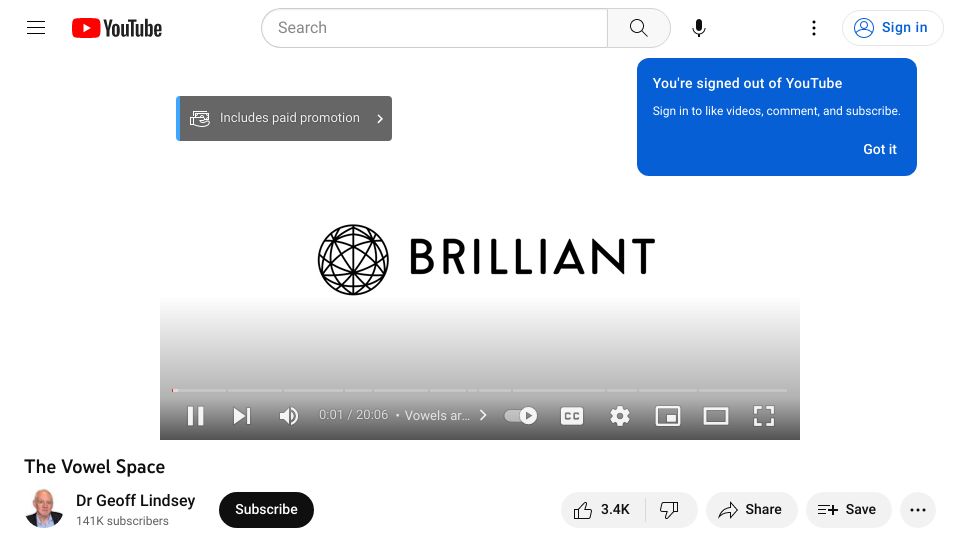Expand the chapter title Vowels ar...

tap(446, 416)
